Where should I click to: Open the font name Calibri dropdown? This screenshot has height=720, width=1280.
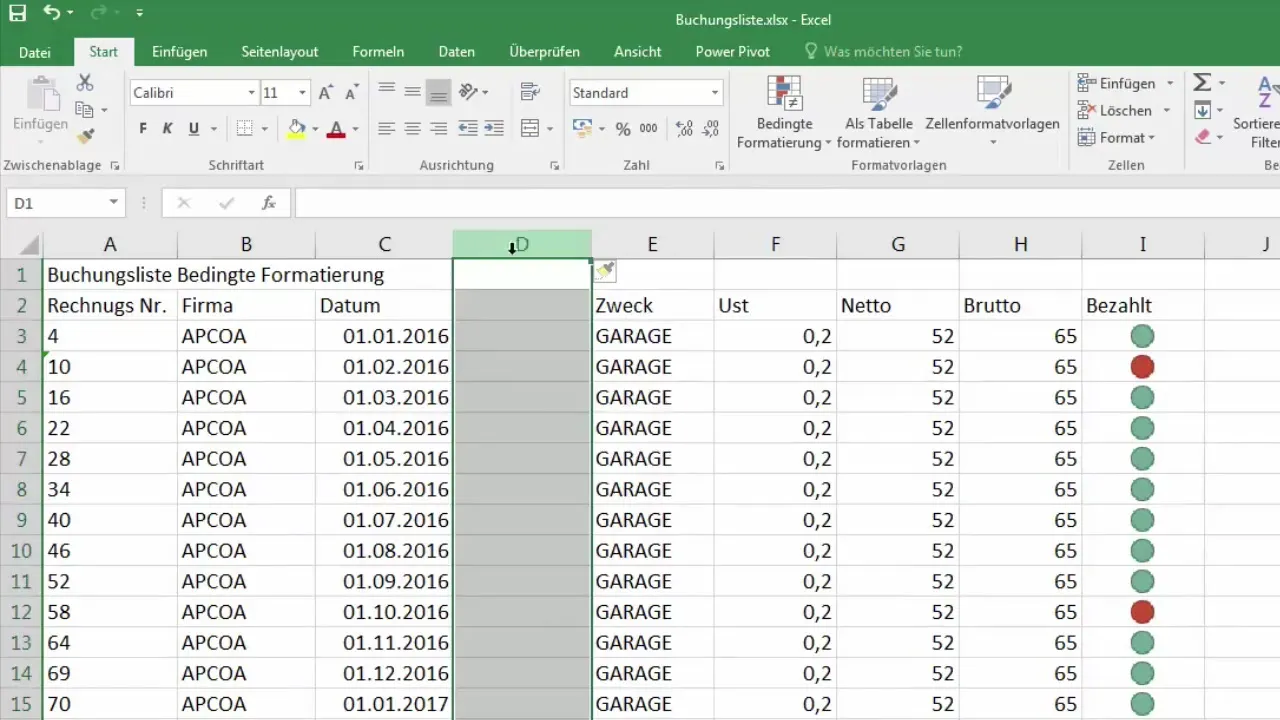pyautogui.click(x=251, y=93)
